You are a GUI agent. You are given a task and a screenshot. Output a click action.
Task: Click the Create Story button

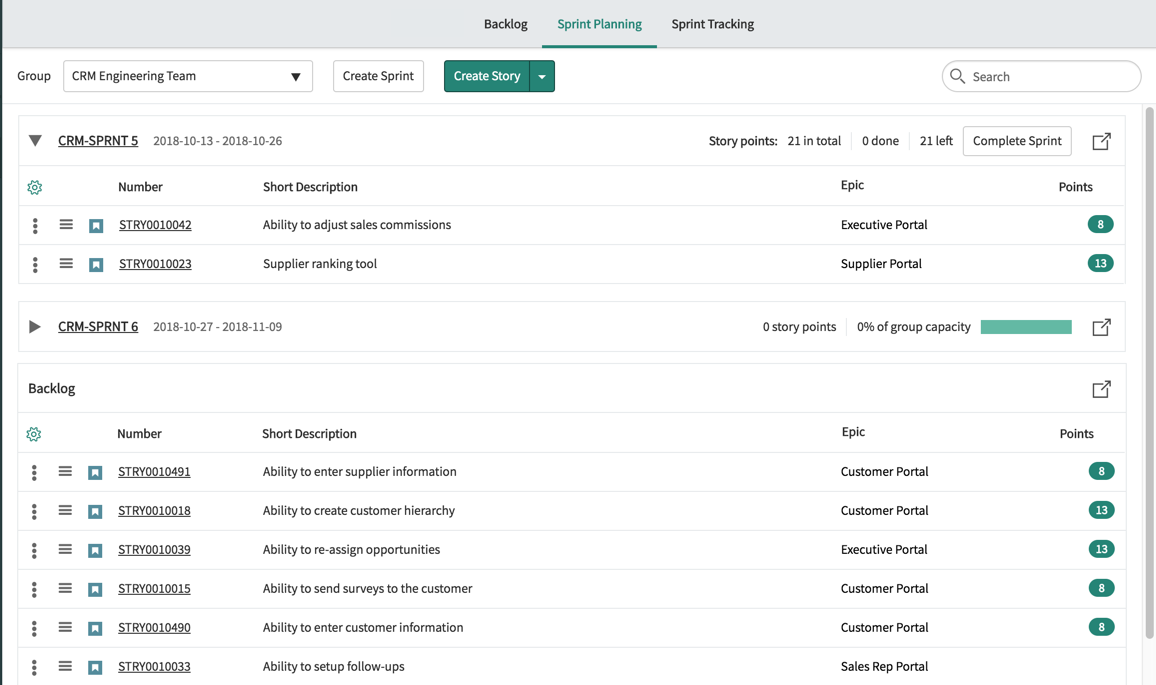[x=487, y=76]
